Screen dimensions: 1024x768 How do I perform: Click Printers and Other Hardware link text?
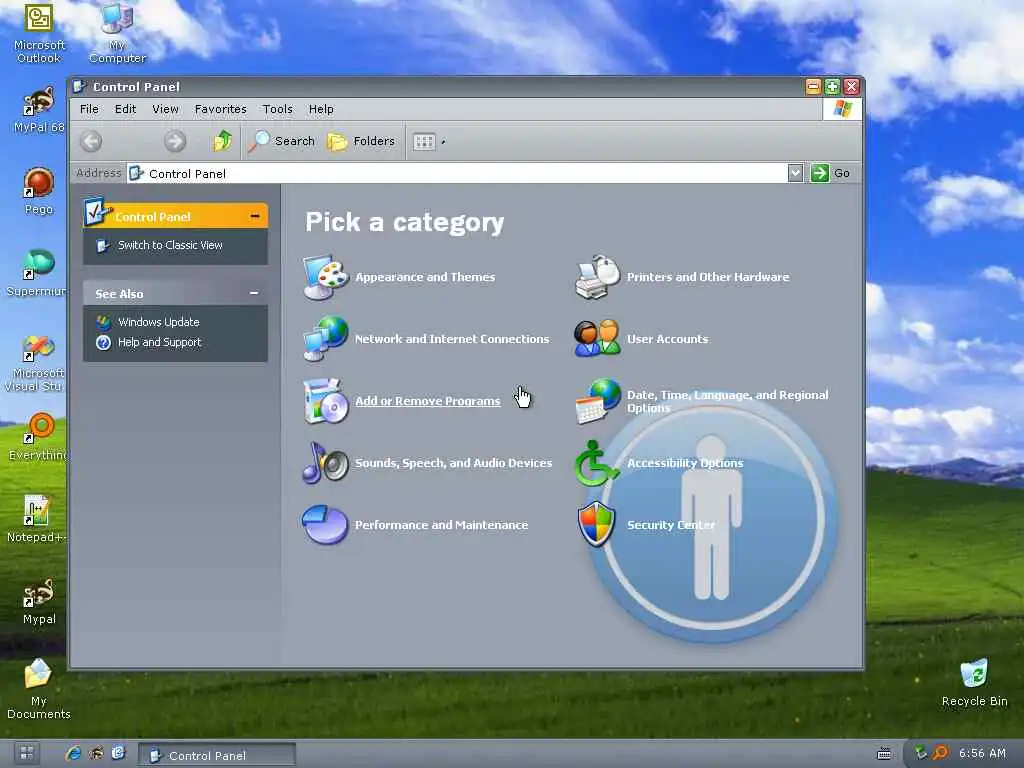708,277
